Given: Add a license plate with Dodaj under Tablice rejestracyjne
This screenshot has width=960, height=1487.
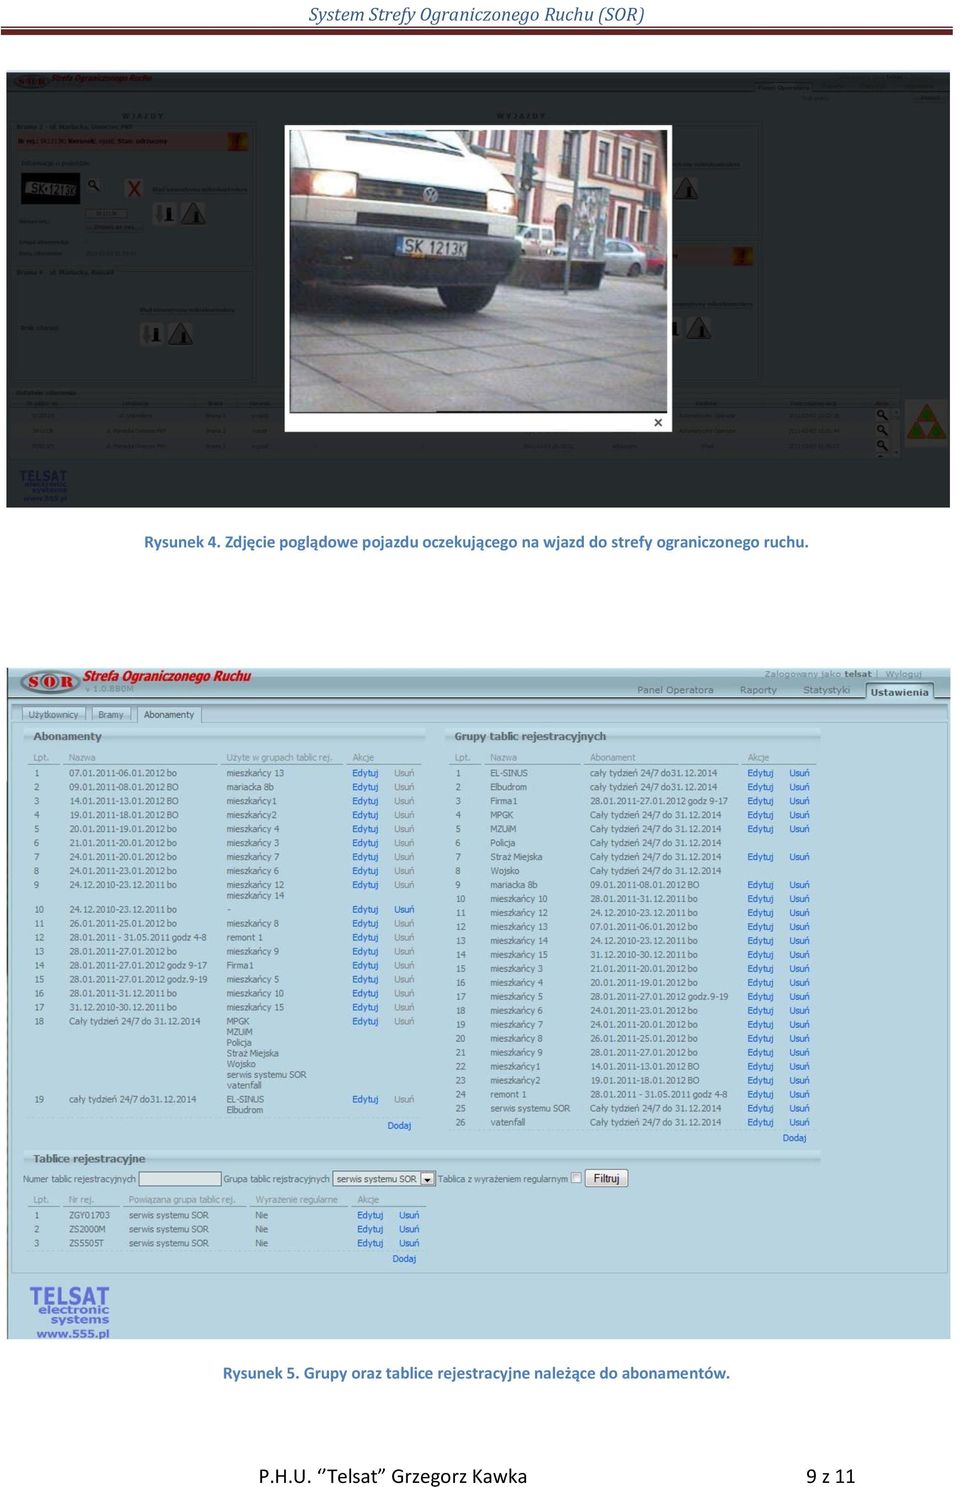Looking at the screenshot, I should tap(404, 1258).
